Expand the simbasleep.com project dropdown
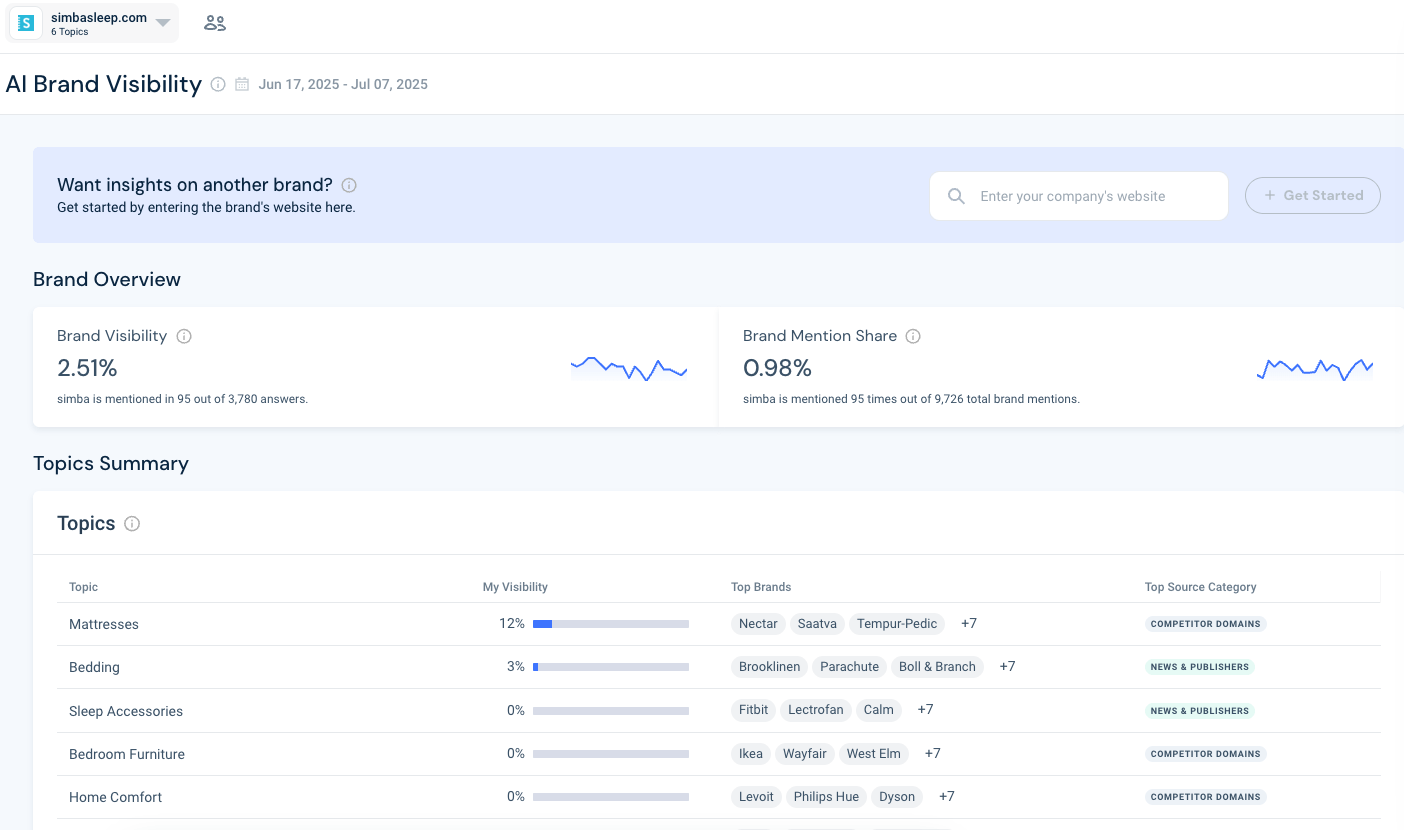Screen dimensions: 1404x830 point(163,23)
